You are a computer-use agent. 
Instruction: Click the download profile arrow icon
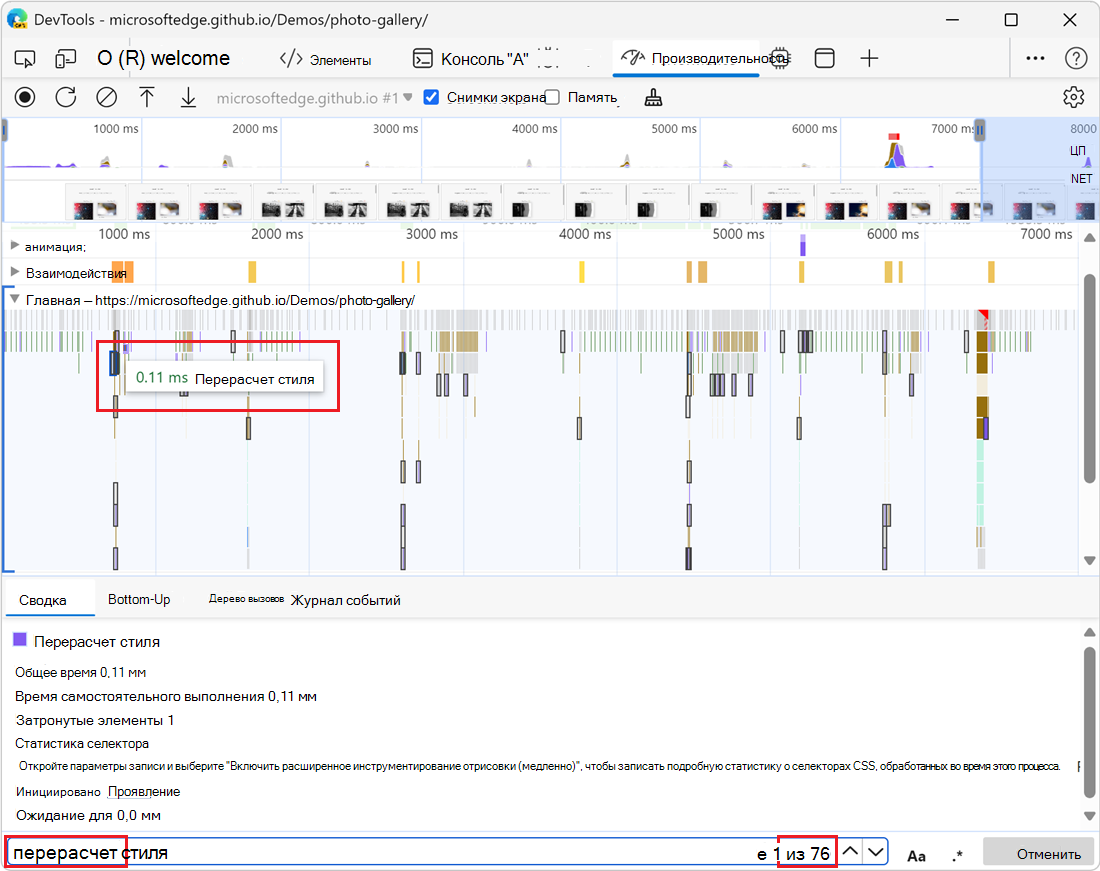[188, 97]
